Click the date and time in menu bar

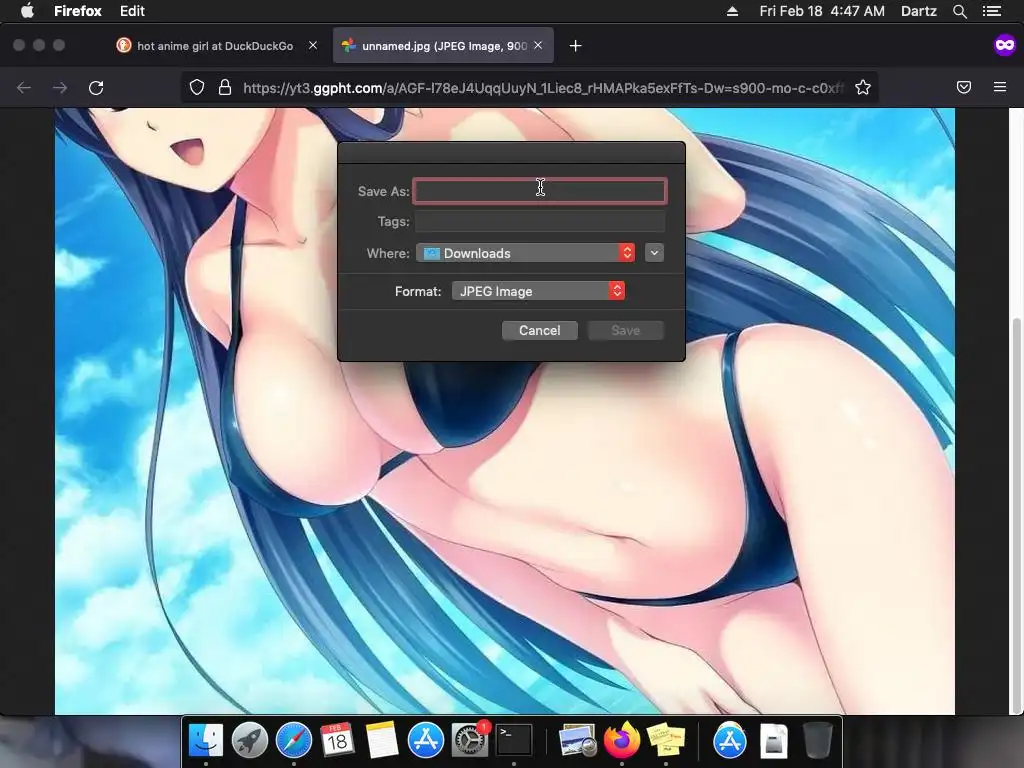coord(822,11)
